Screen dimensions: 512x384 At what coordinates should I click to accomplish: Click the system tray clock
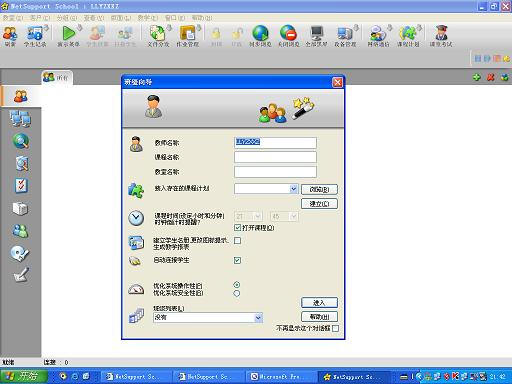tap(498, 377)
